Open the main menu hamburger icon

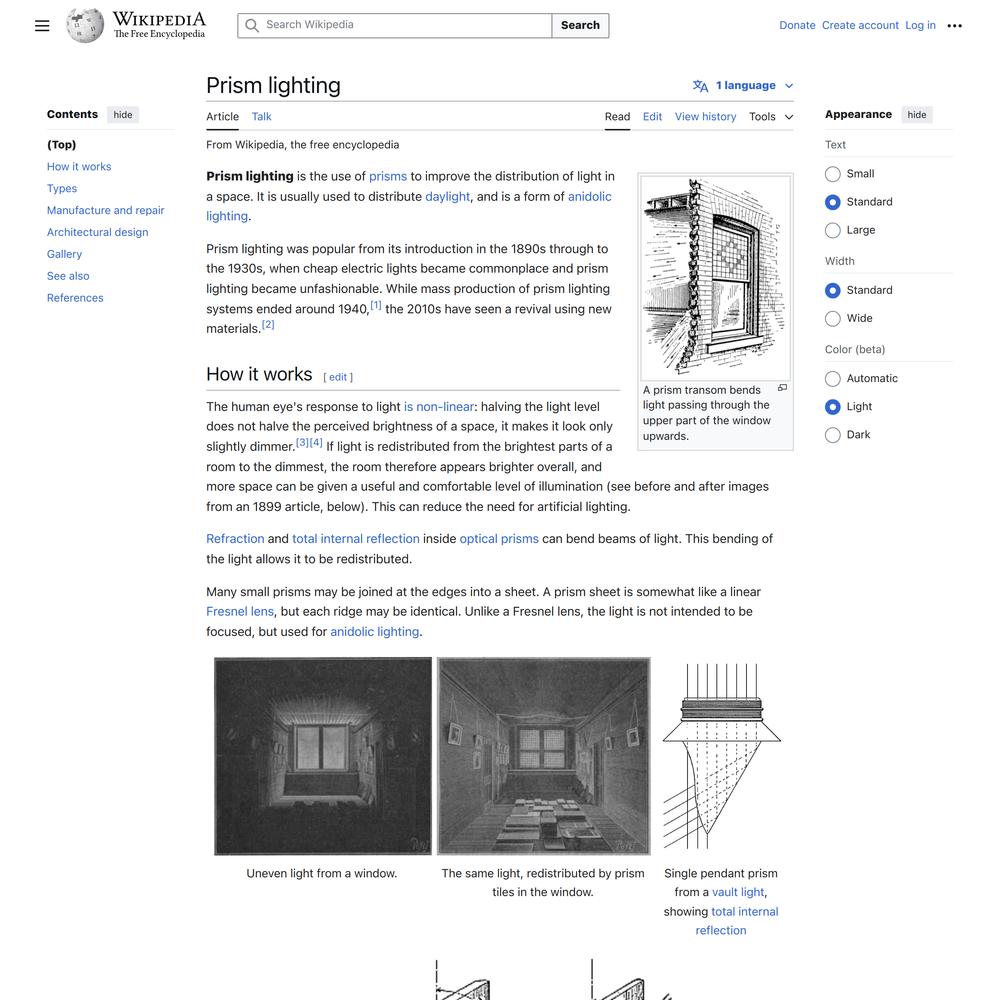42,26
